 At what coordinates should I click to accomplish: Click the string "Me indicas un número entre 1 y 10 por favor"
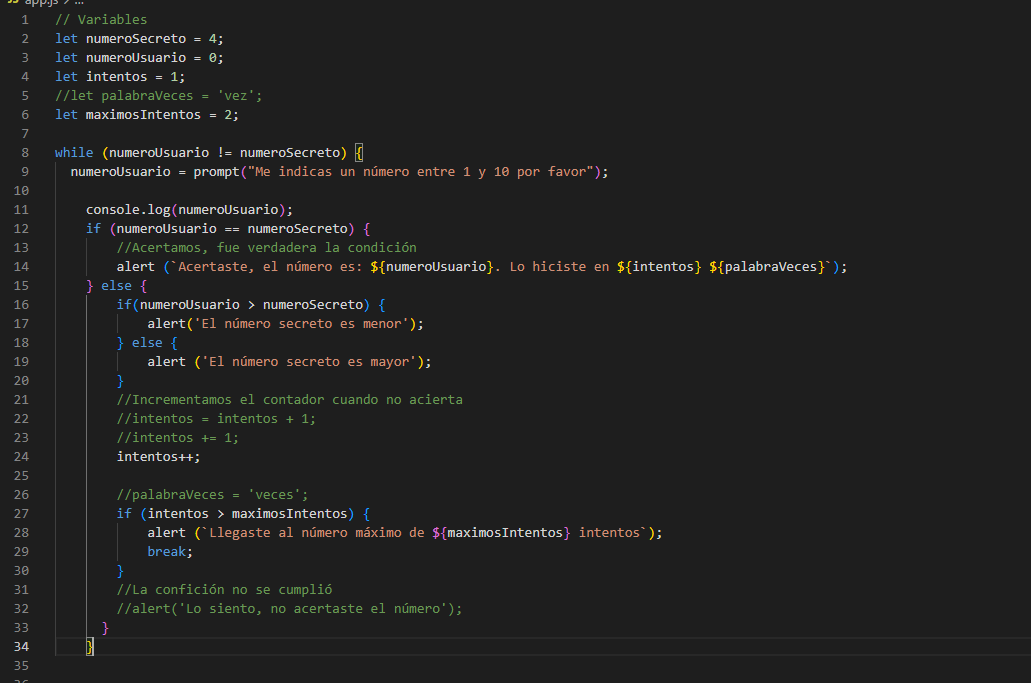click(x=420, y=172)
